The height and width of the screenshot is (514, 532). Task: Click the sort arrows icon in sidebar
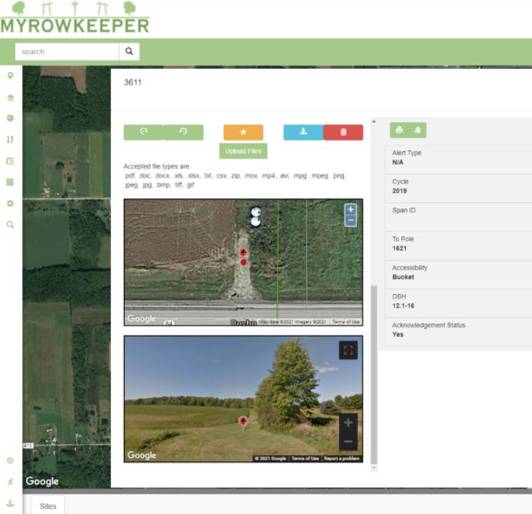[10, 139]
